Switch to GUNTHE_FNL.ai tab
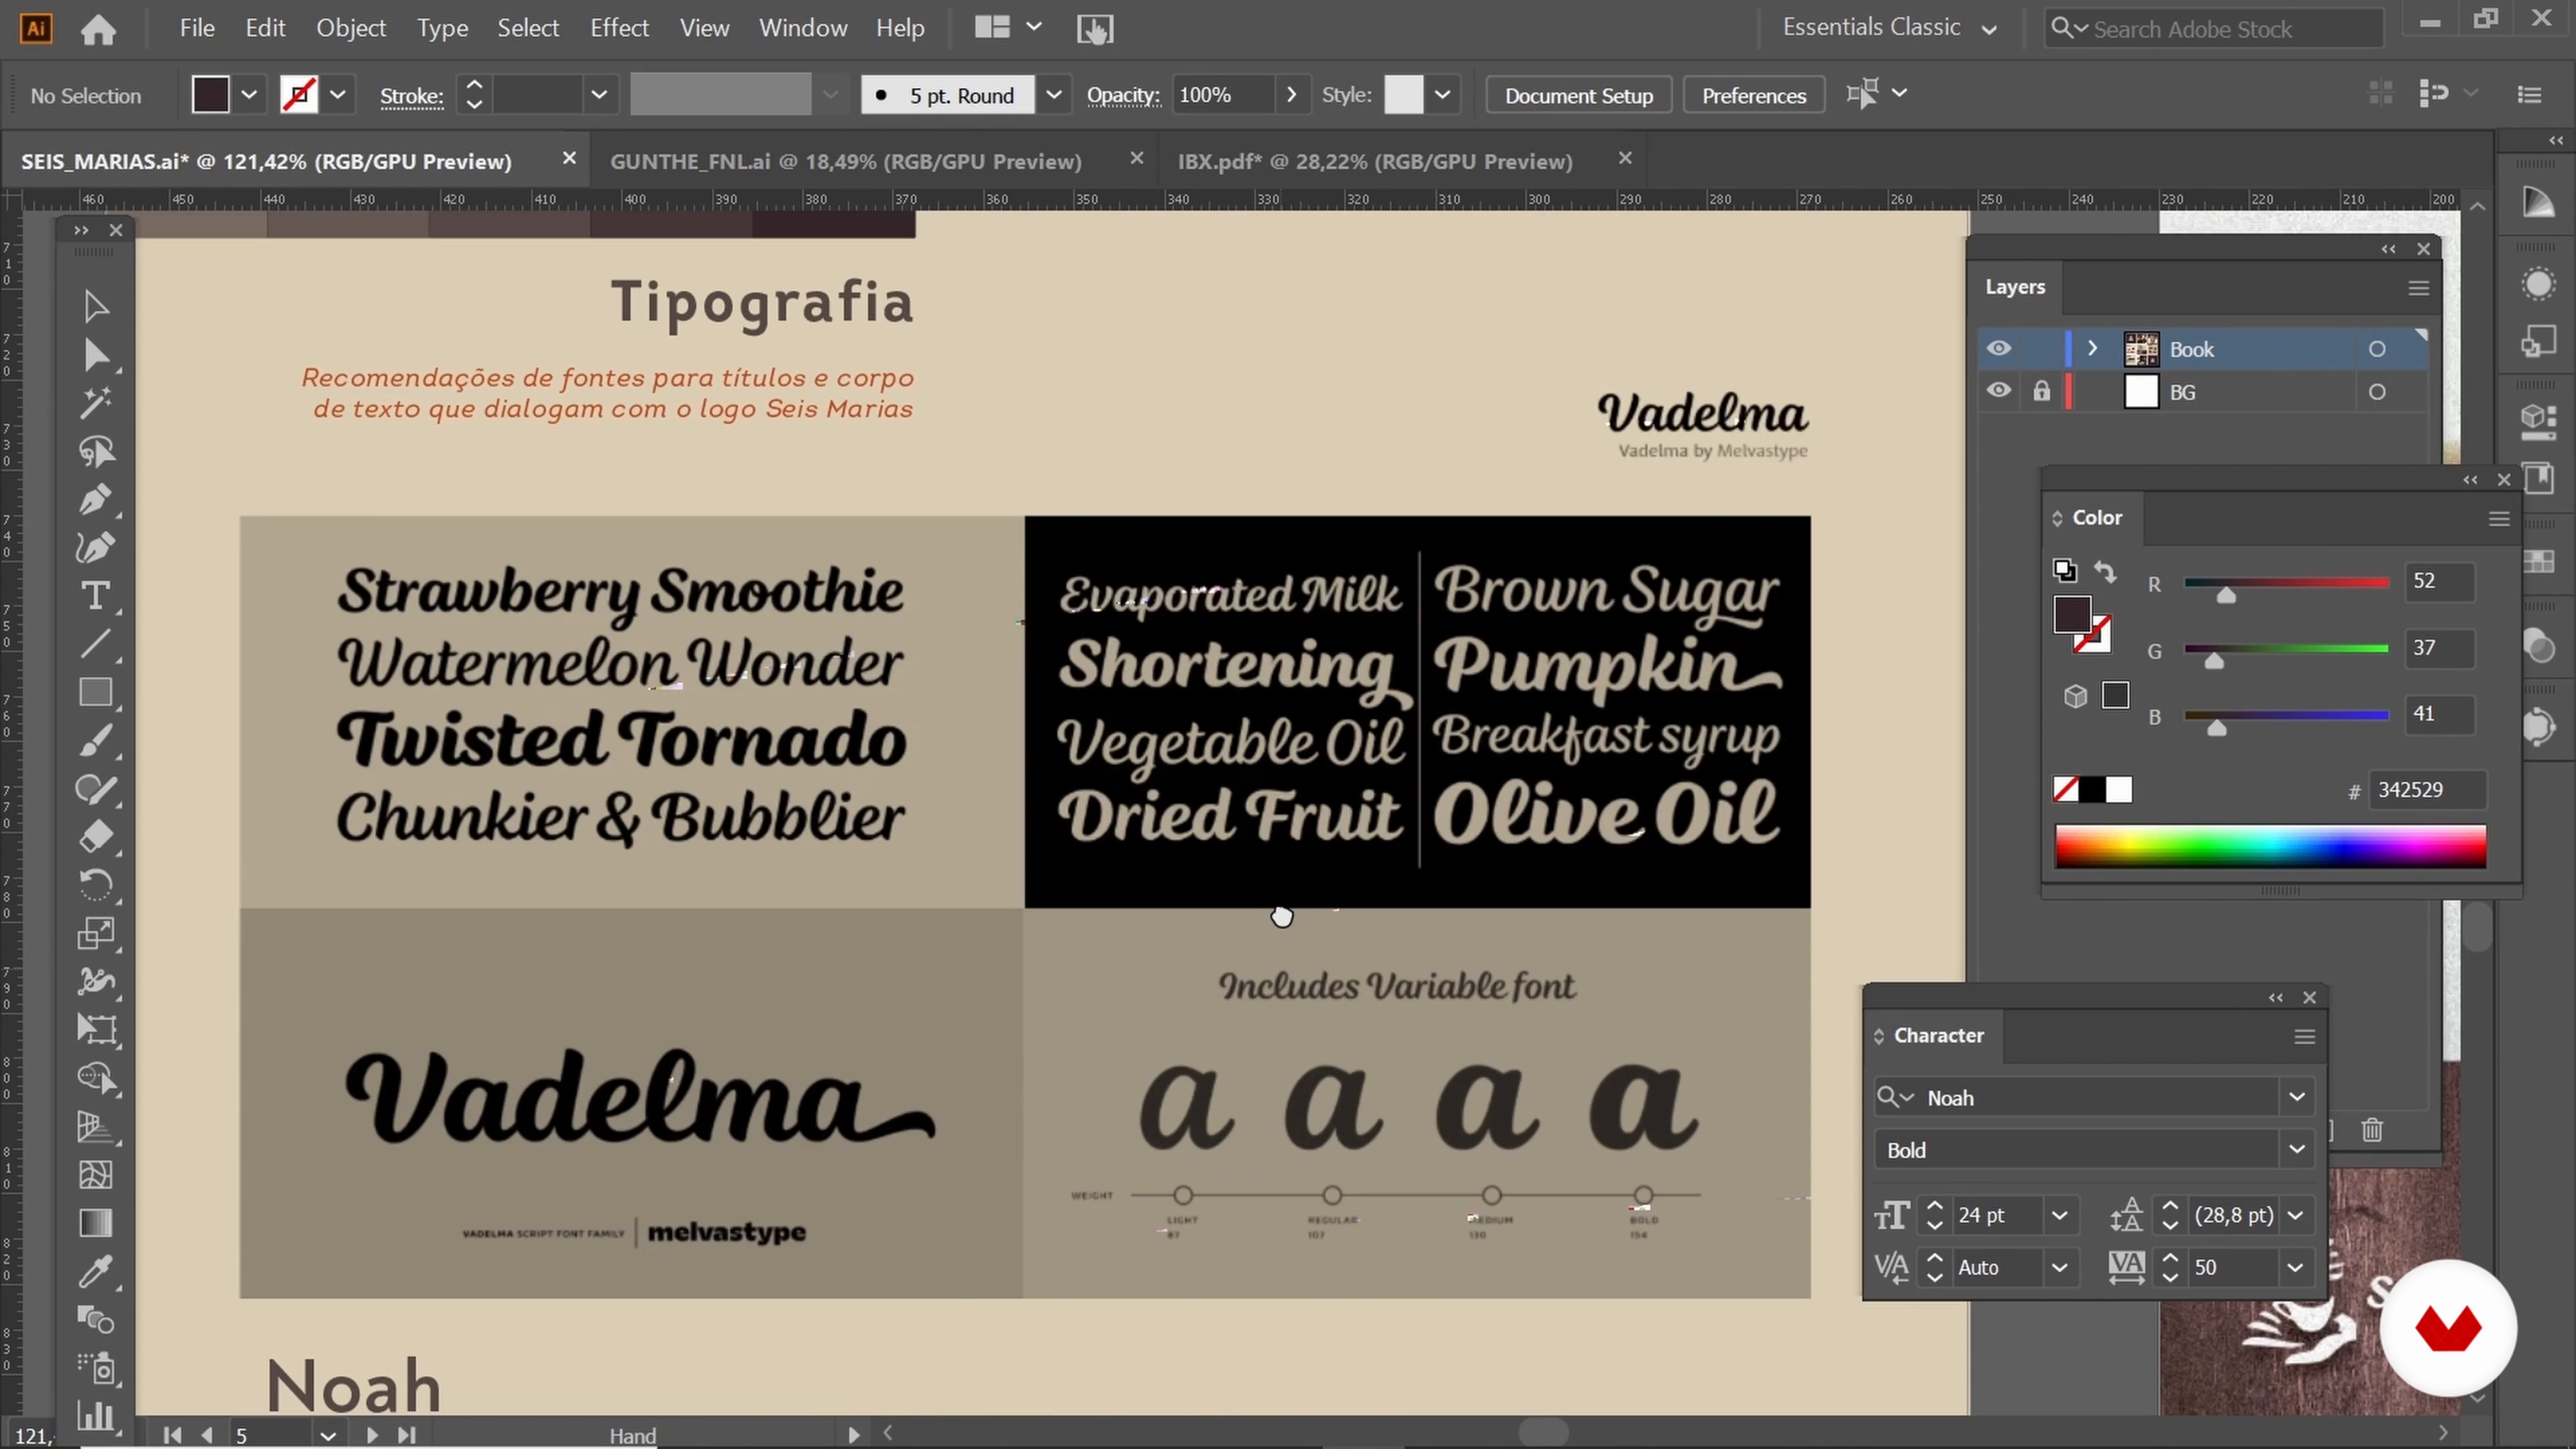 click(846, 161)
